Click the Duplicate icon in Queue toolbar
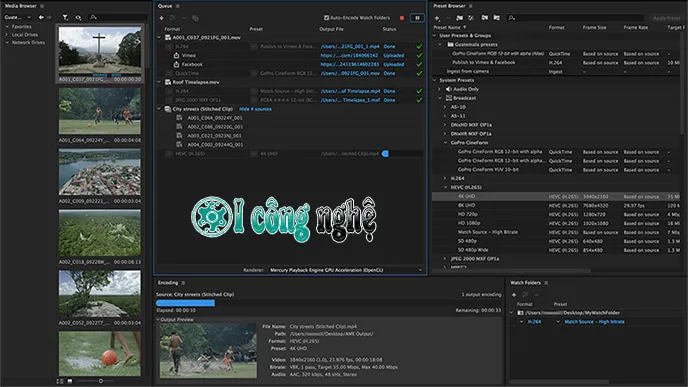Image resolution: width=688 pixels, height=387 pixels. click(x=195, y=18)
